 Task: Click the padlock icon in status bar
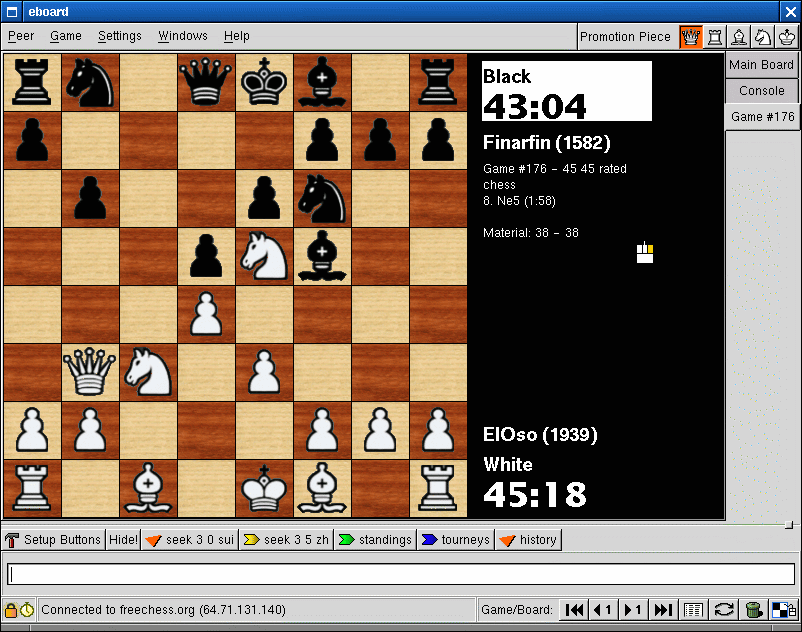[10, 610]
